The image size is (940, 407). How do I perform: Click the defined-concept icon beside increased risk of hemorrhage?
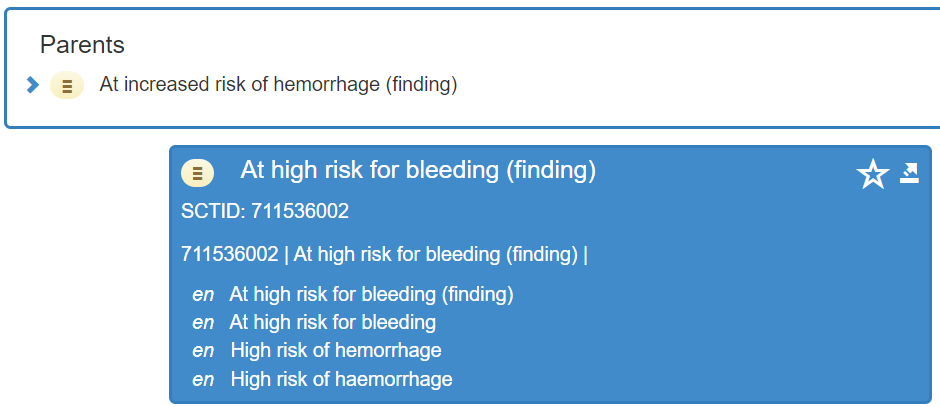(67, 85)
